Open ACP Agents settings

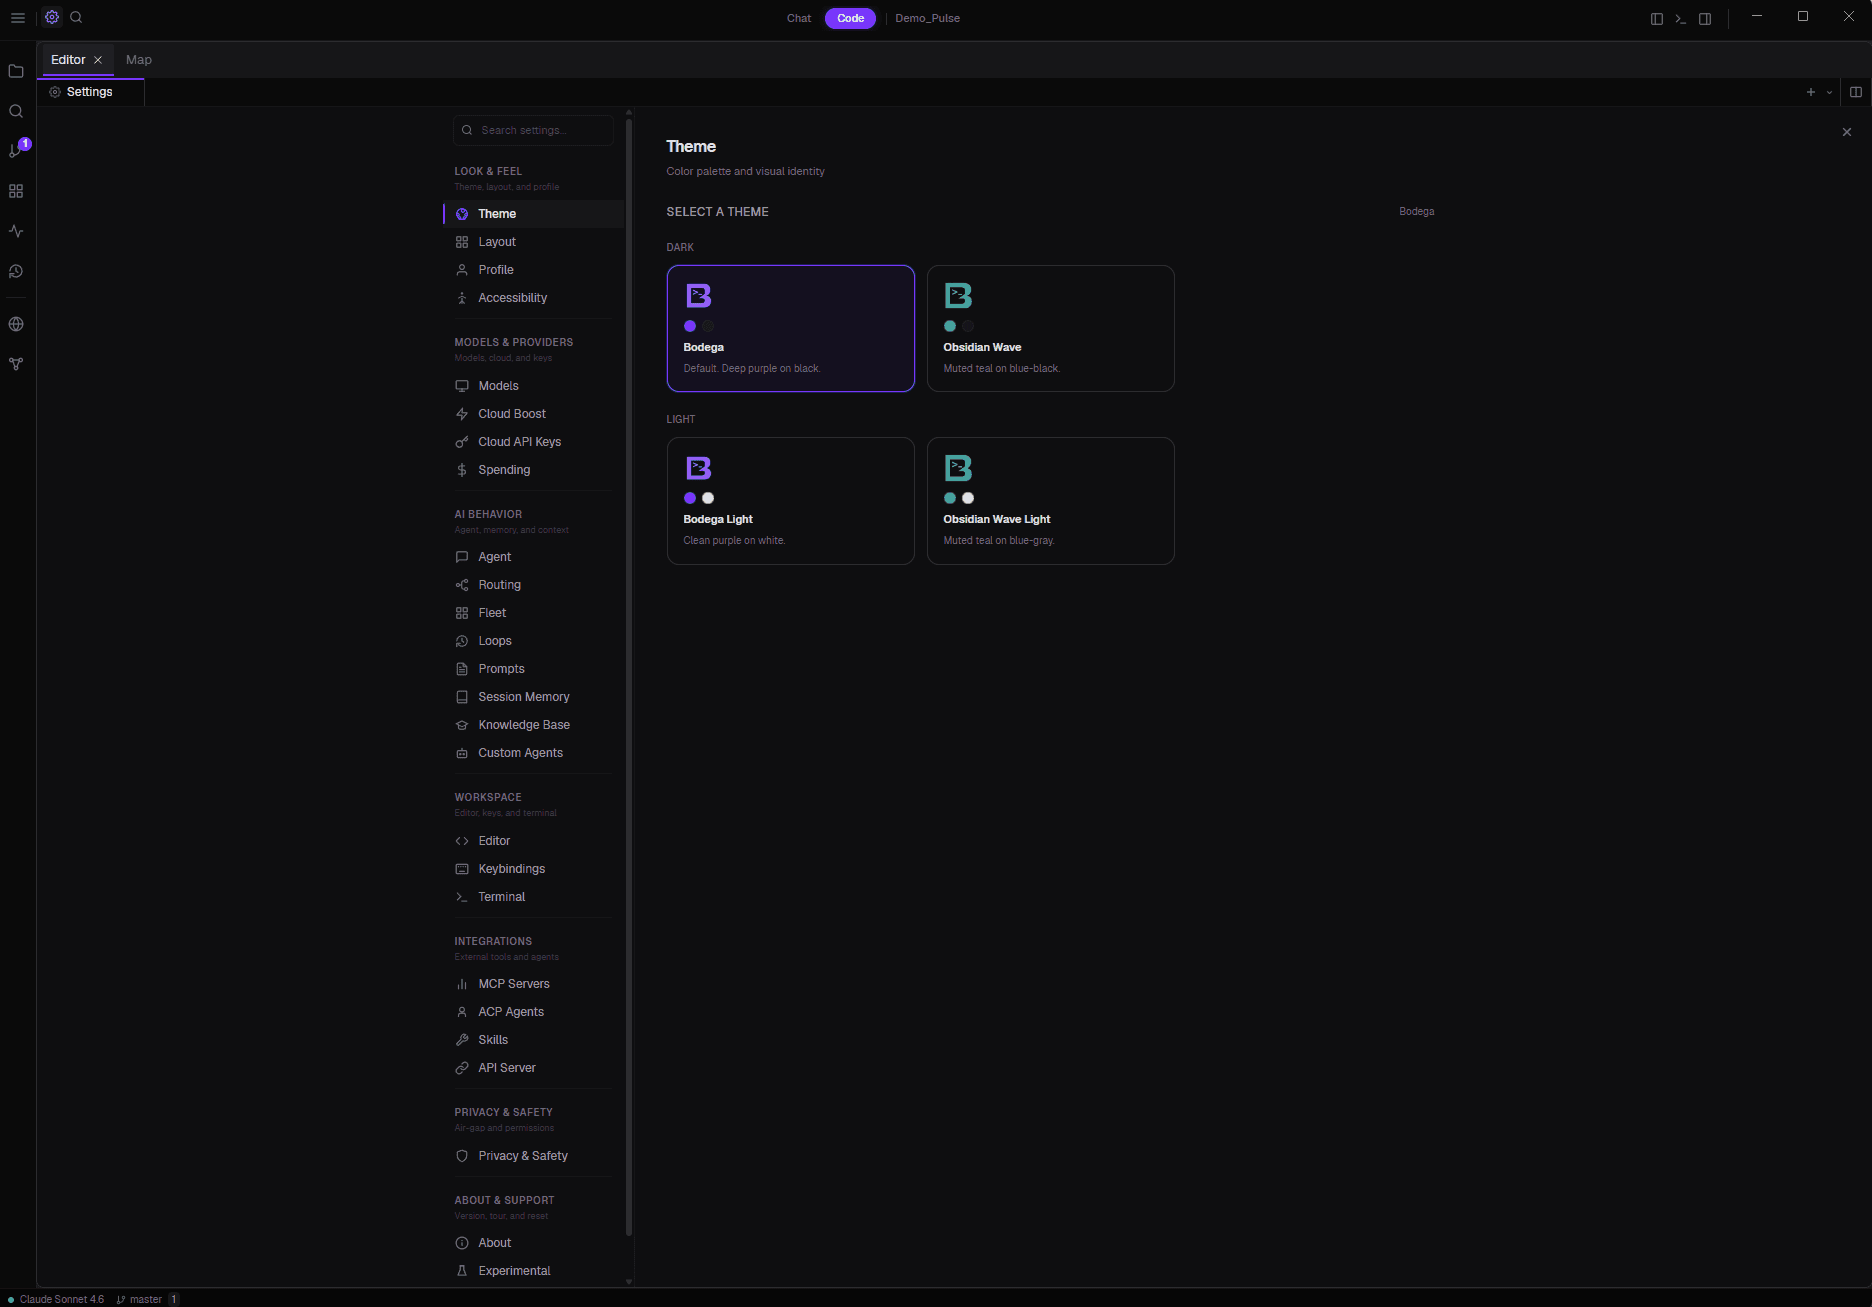[x=534, y=1012]
